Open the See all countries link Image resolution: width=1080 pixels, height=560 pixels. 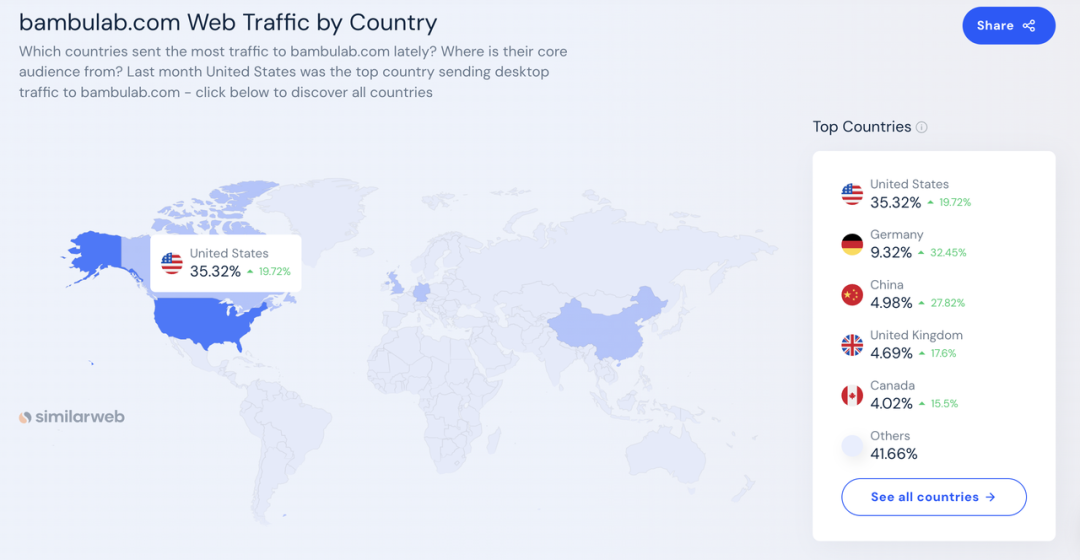pyautogui.click(x=933, y=497)
